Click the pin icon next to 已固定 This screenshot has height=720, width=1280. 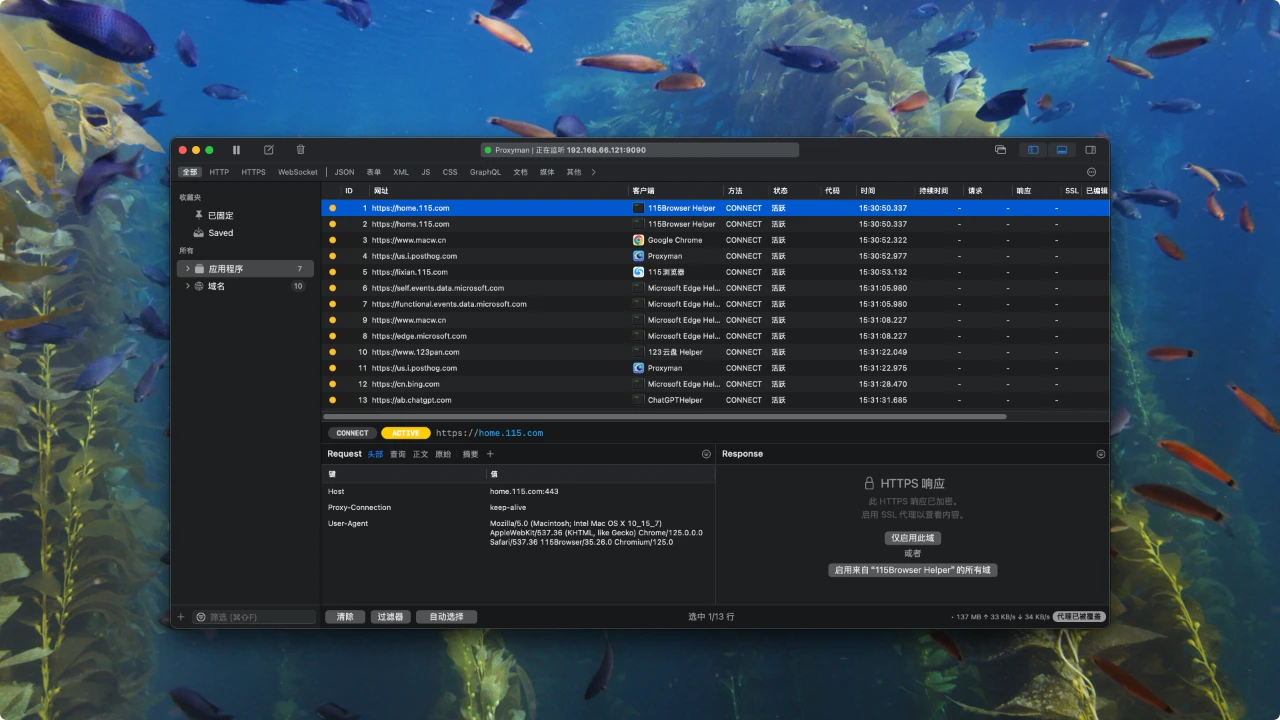point(199,215)
